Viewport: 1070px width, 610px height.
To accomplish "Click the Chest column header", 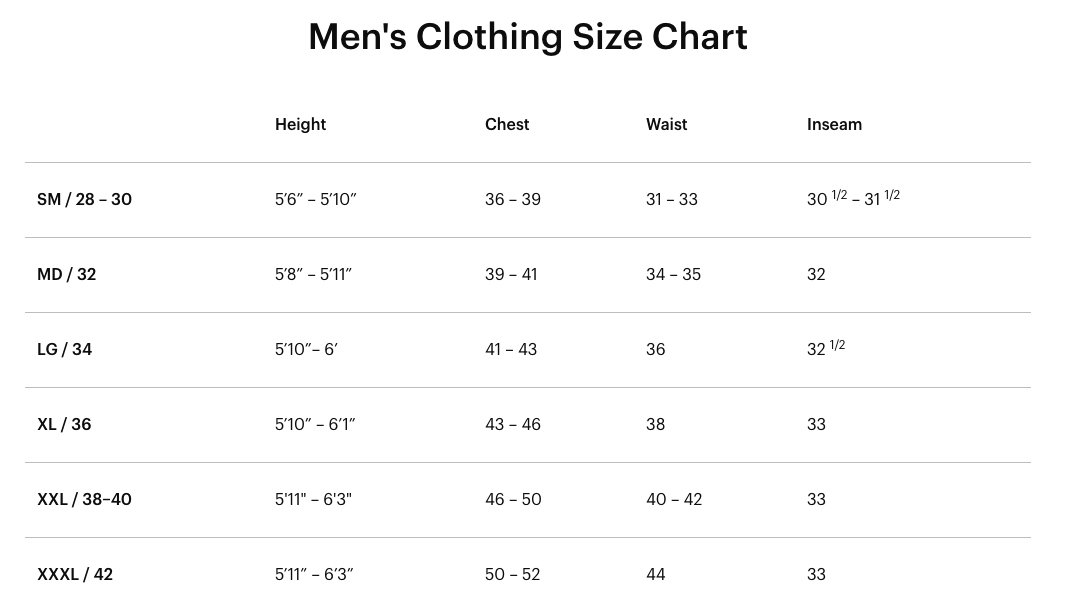I will coord(507,125).
